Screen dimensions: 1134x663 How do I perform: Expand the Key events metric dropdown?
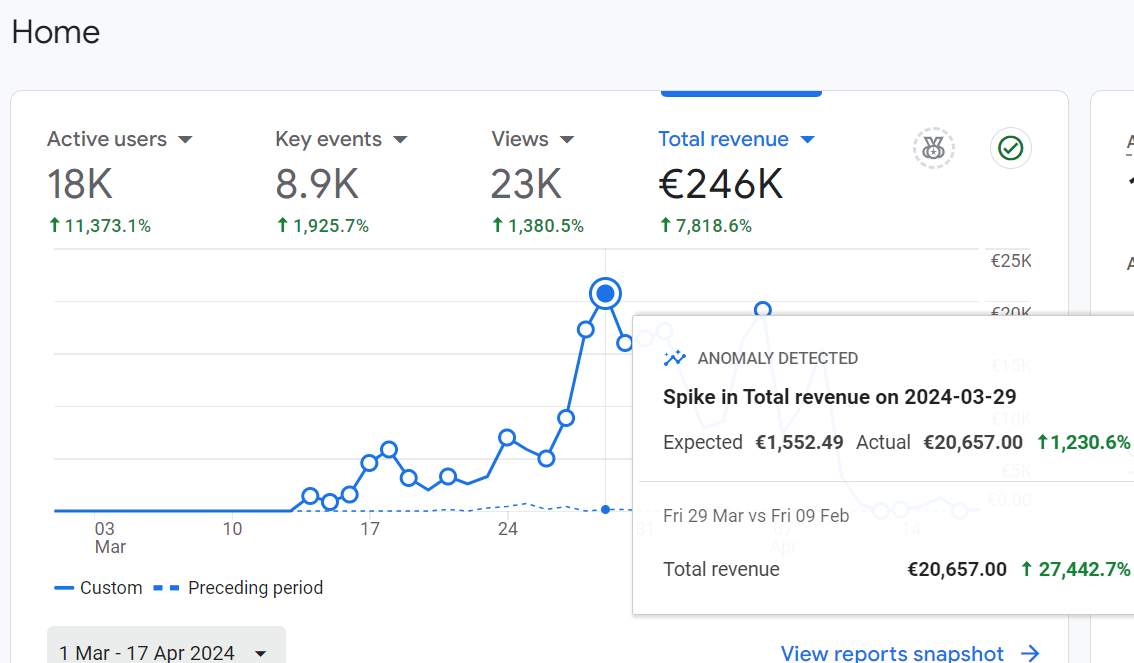[x=400, y=140]
